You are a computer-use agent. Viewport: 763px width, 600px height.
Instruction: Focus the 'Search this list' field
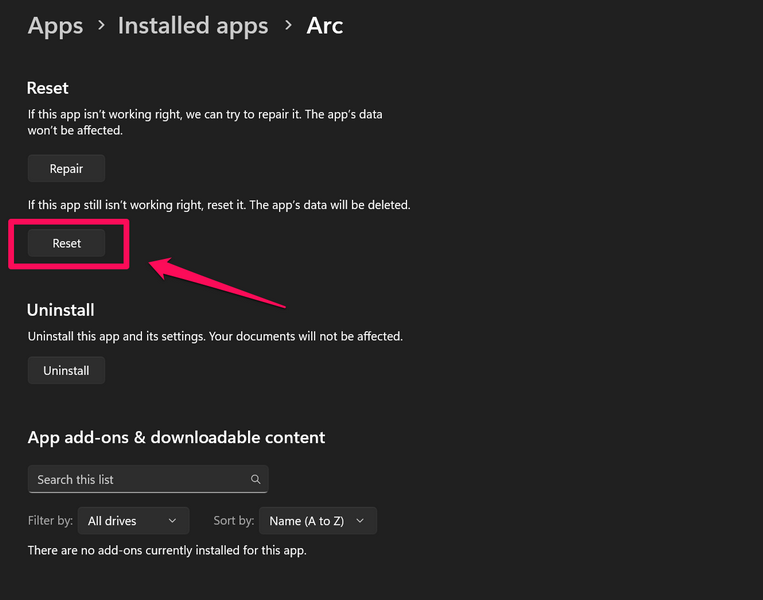(x=140, y=480)
